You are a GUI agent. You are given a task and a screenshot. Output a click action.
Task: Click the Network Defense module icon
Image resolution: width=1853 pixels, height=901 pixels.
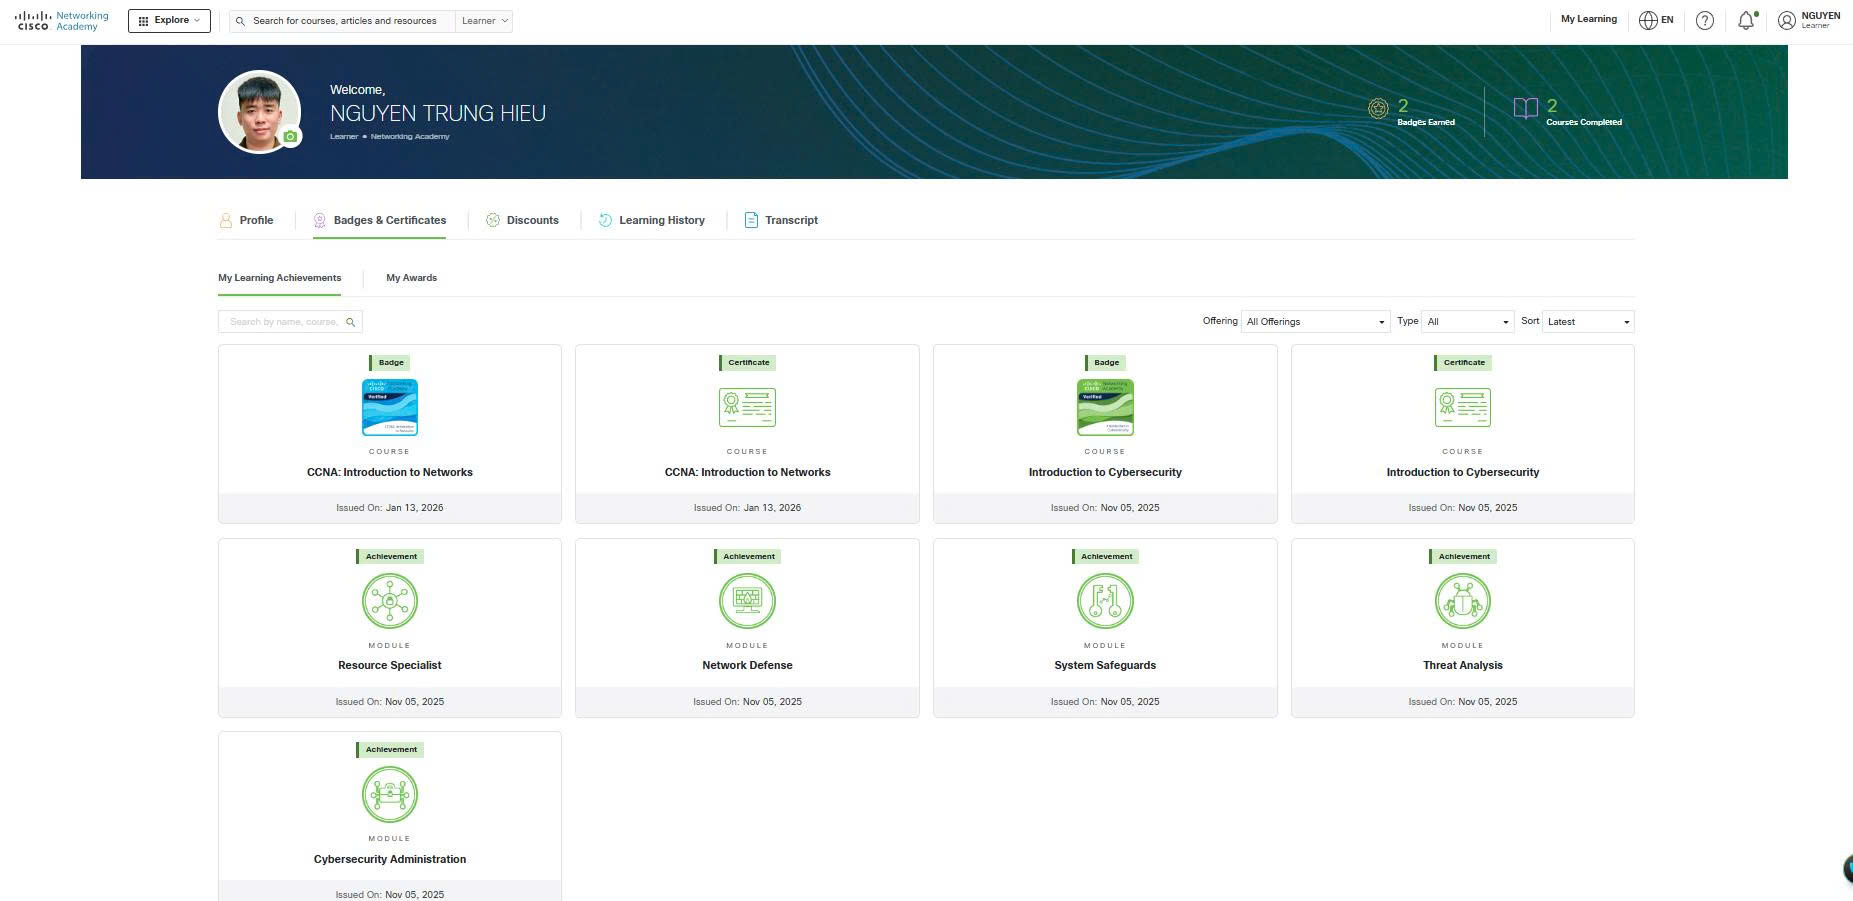coord(747,601)
